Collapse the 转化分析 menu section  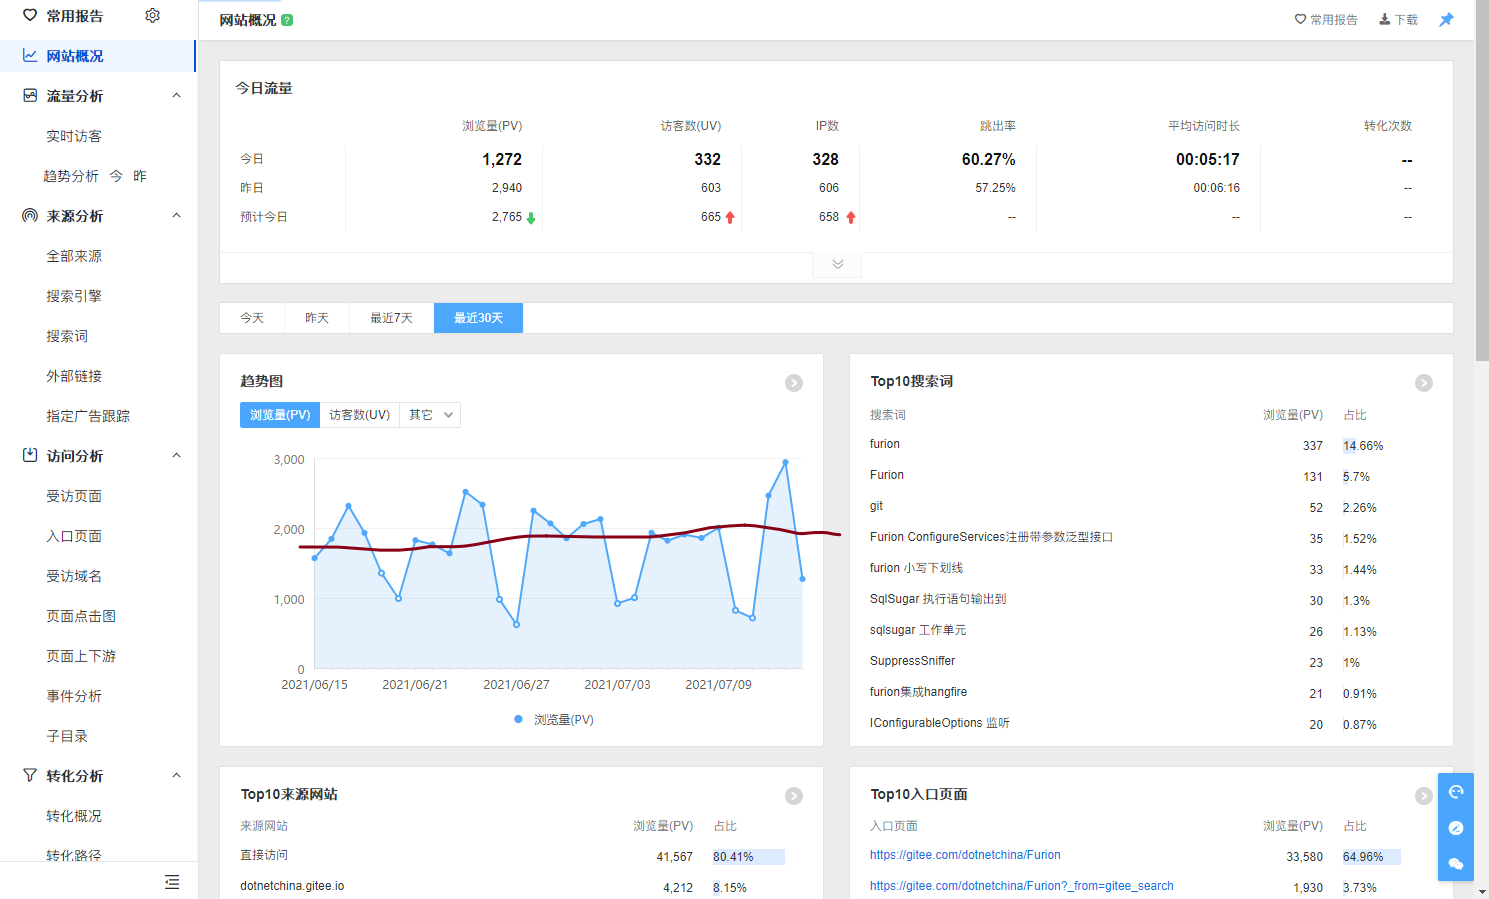coord(177,776)
